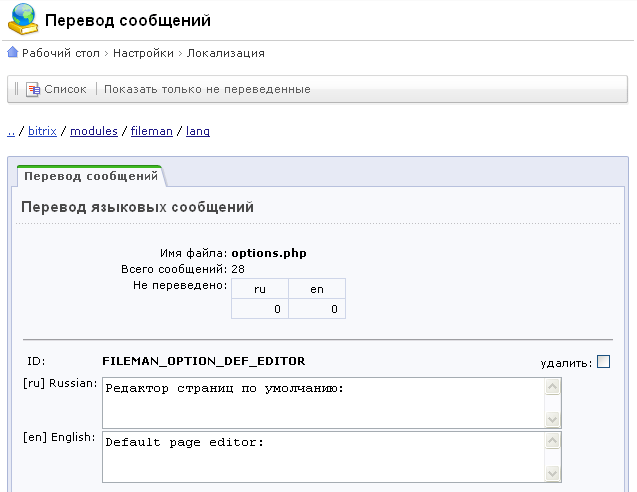637x492 pixels.
Task: Focus the English translation text field
Action: point(322,457)
